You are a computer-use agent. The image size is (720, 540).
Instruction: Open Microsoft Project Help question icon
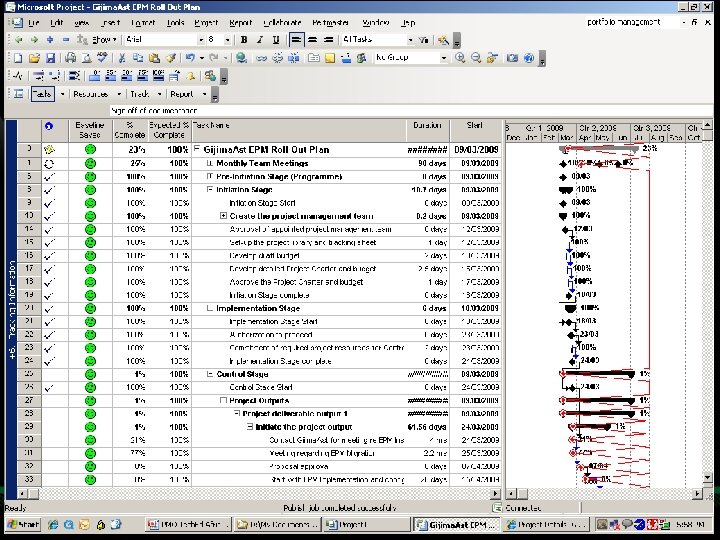(x=529, y=58)
